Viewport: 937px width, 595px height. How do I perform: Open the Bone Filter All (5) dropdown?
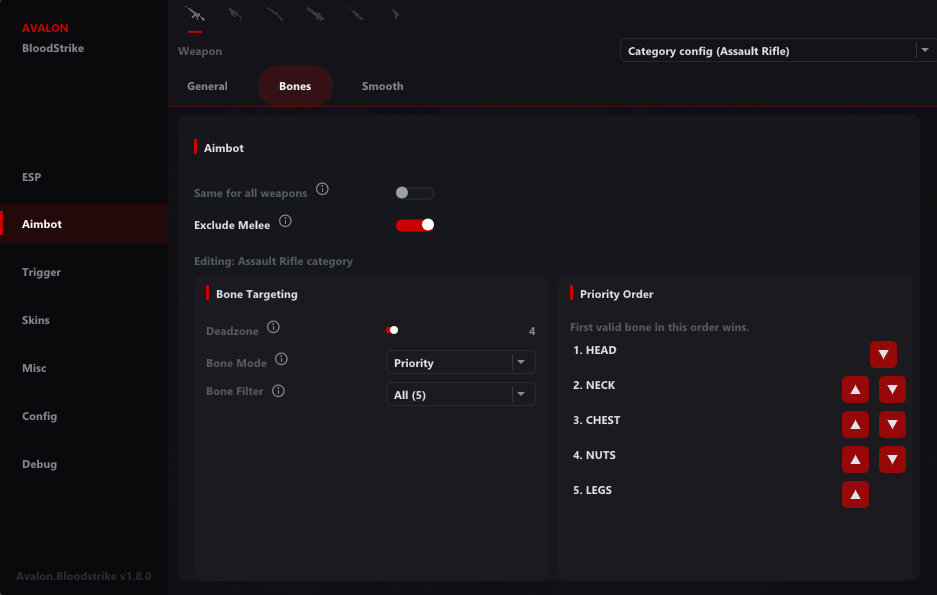(x=461, y=394)
